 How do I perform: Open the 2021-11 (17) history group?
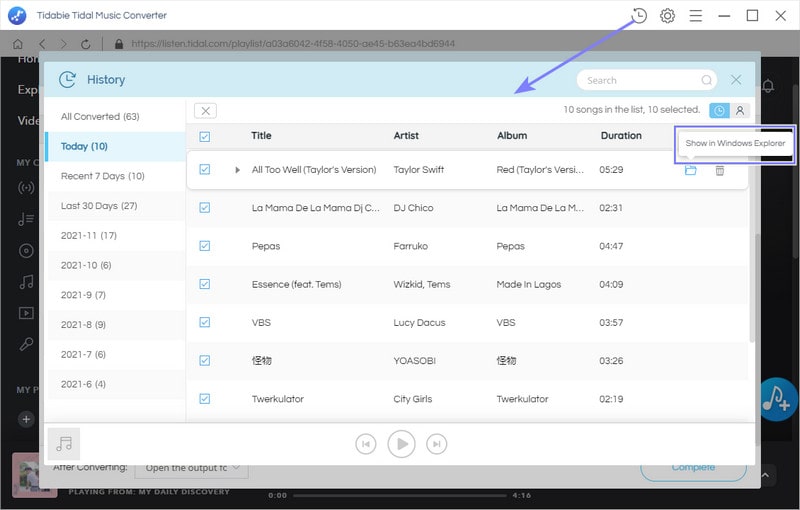[x=116, y=236]
